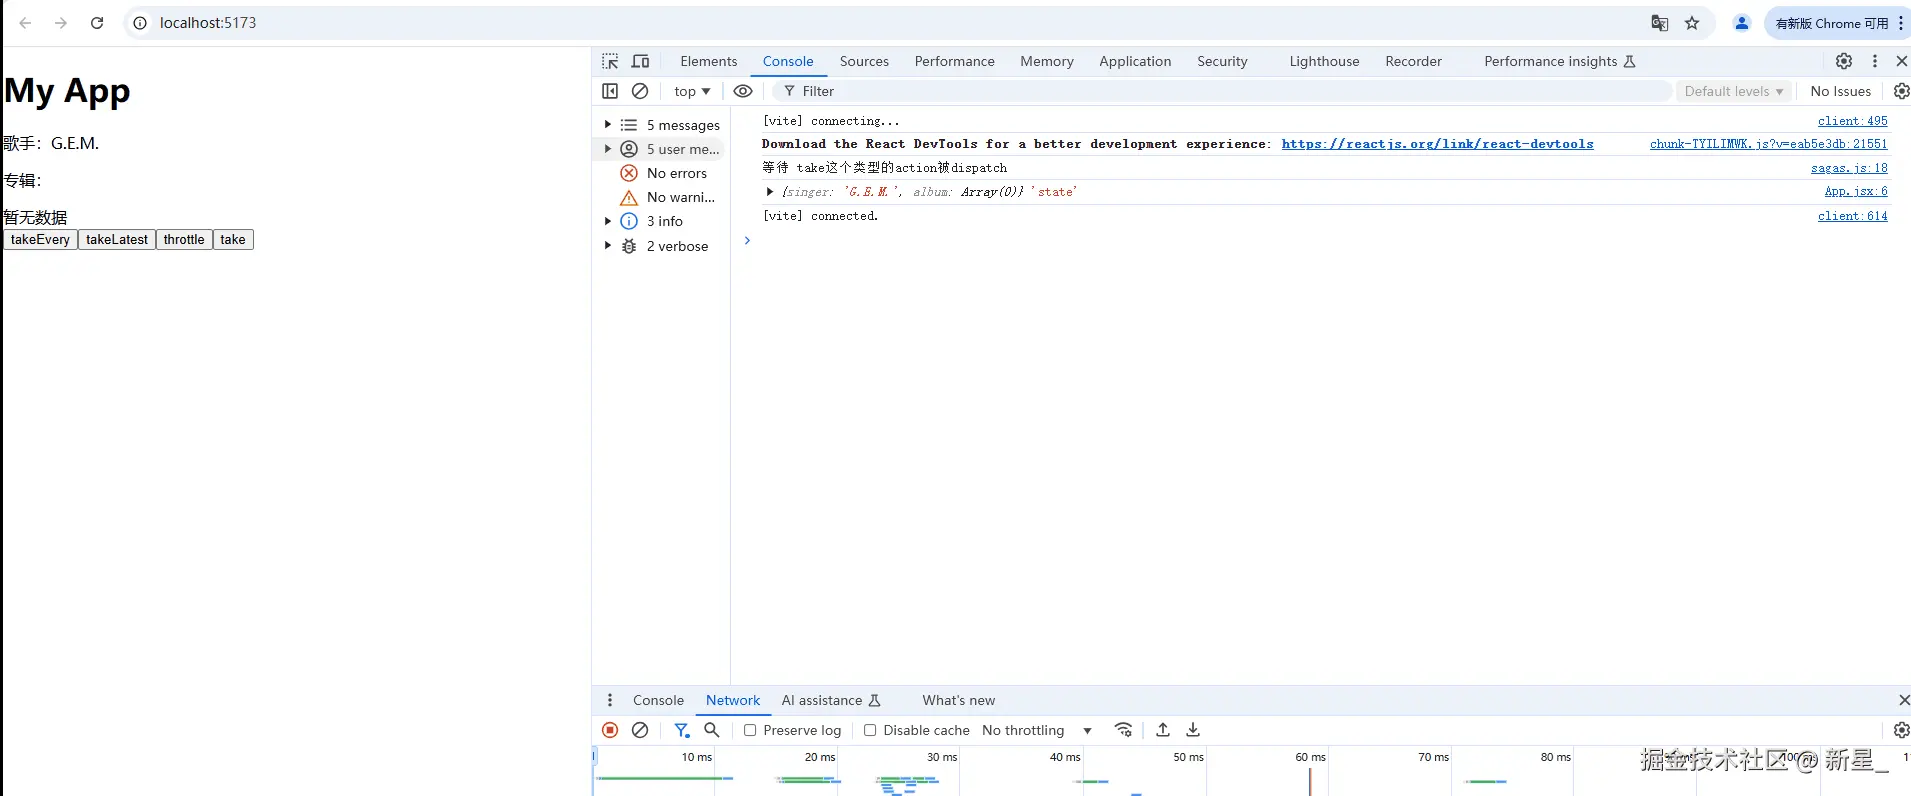Open the client:495 source link
The height and width of the screenshot is (796, 1911).
click(1852, 121)
